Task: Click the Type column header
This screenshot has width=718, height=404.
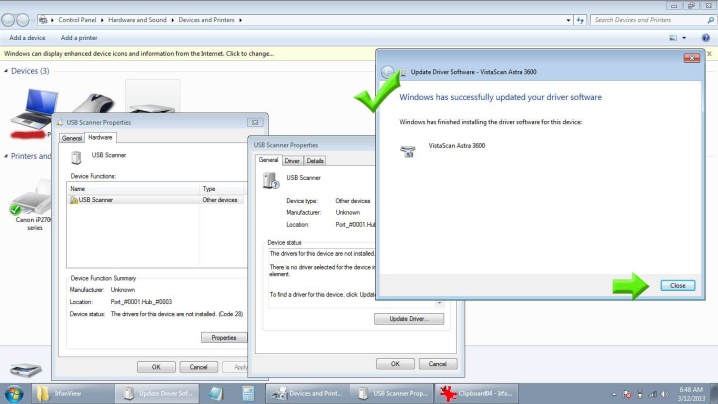Action: point(223,189)
